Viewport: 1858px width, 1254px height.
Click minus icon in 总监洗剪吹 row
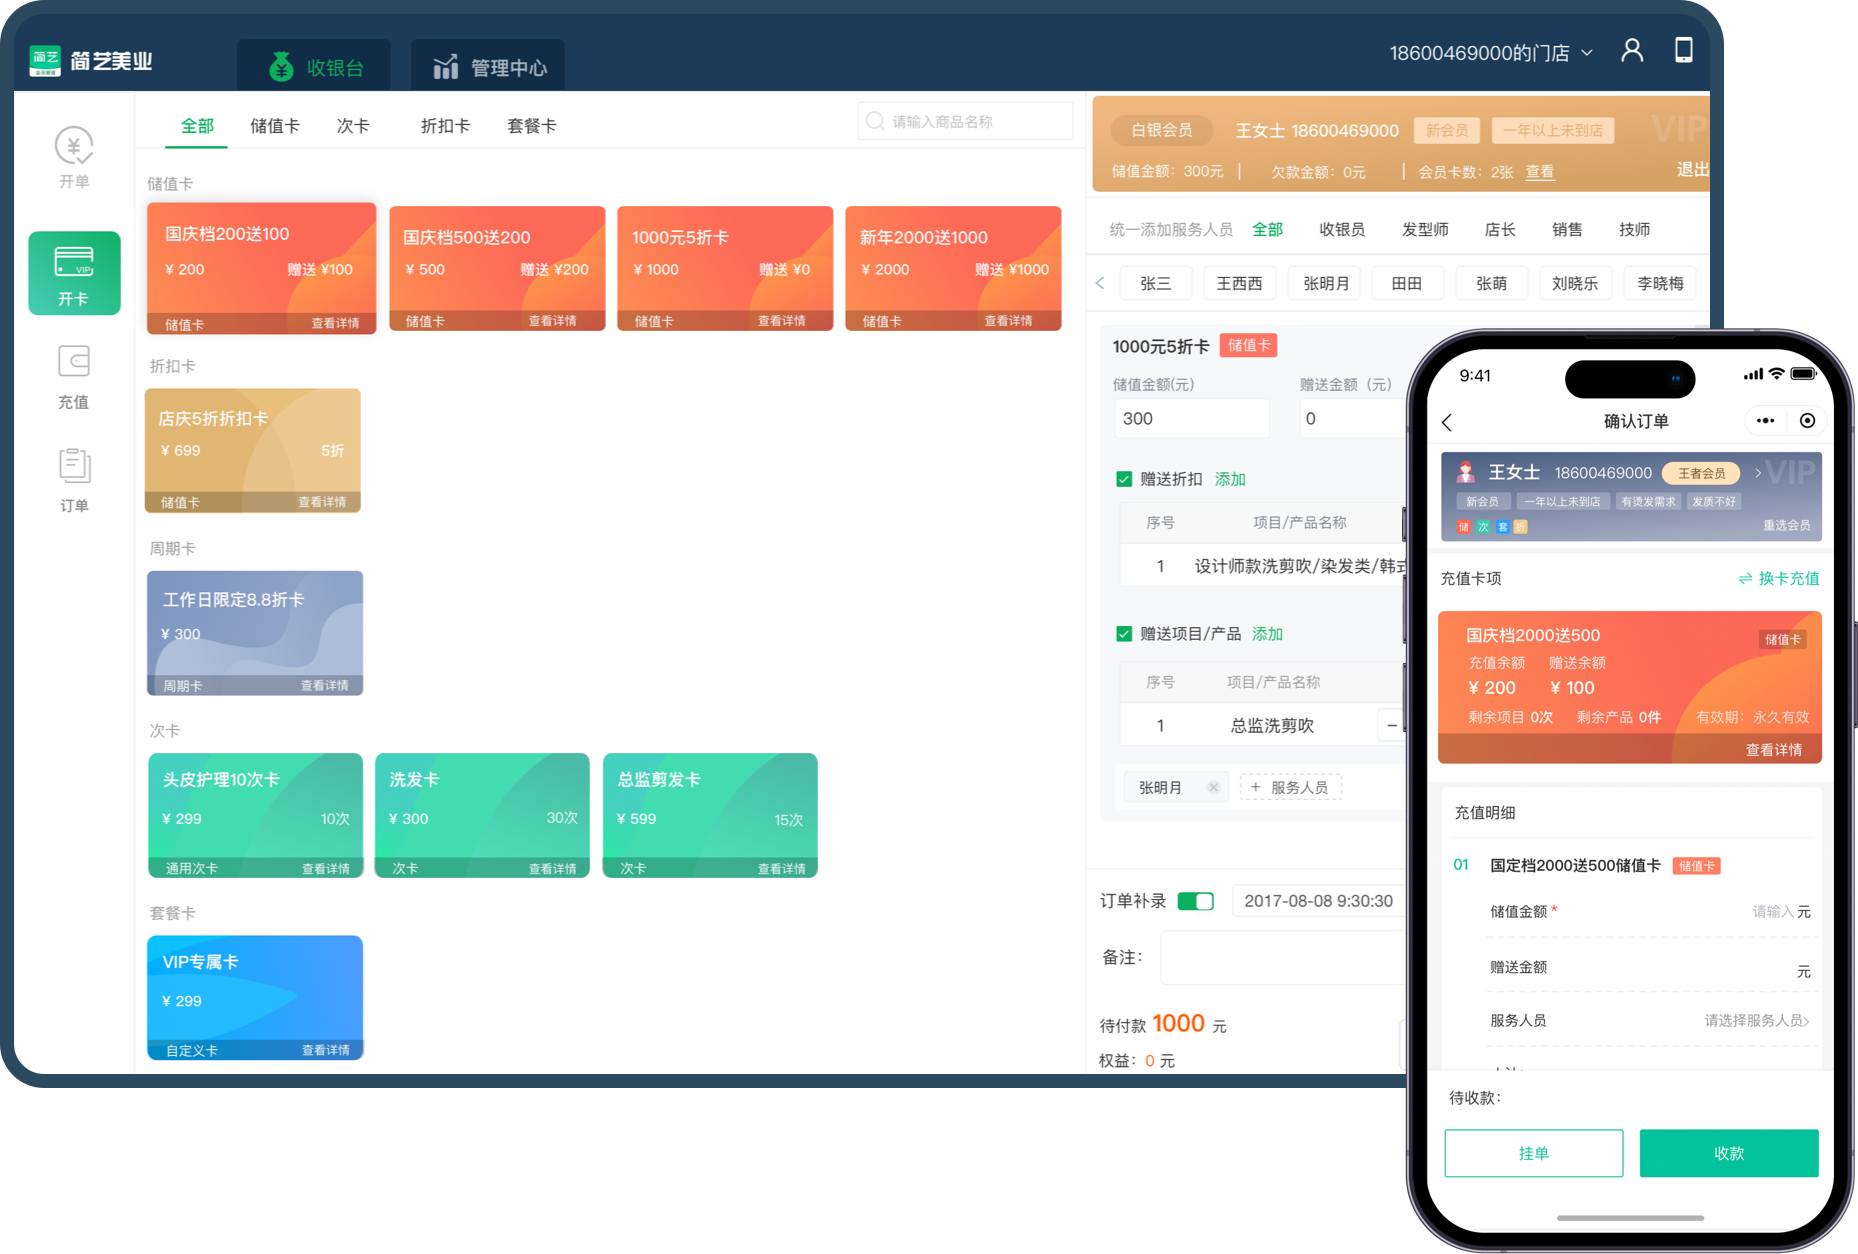1391,725
